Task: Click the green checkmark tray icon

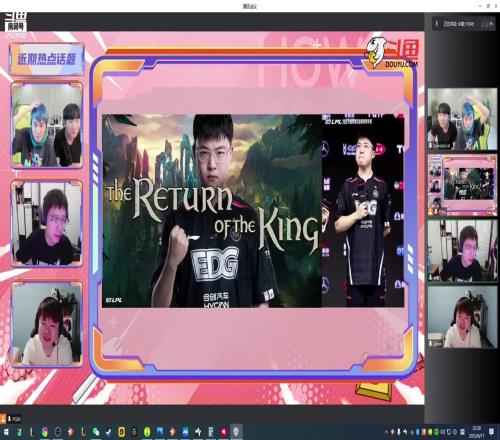Action: click(436, 432)
